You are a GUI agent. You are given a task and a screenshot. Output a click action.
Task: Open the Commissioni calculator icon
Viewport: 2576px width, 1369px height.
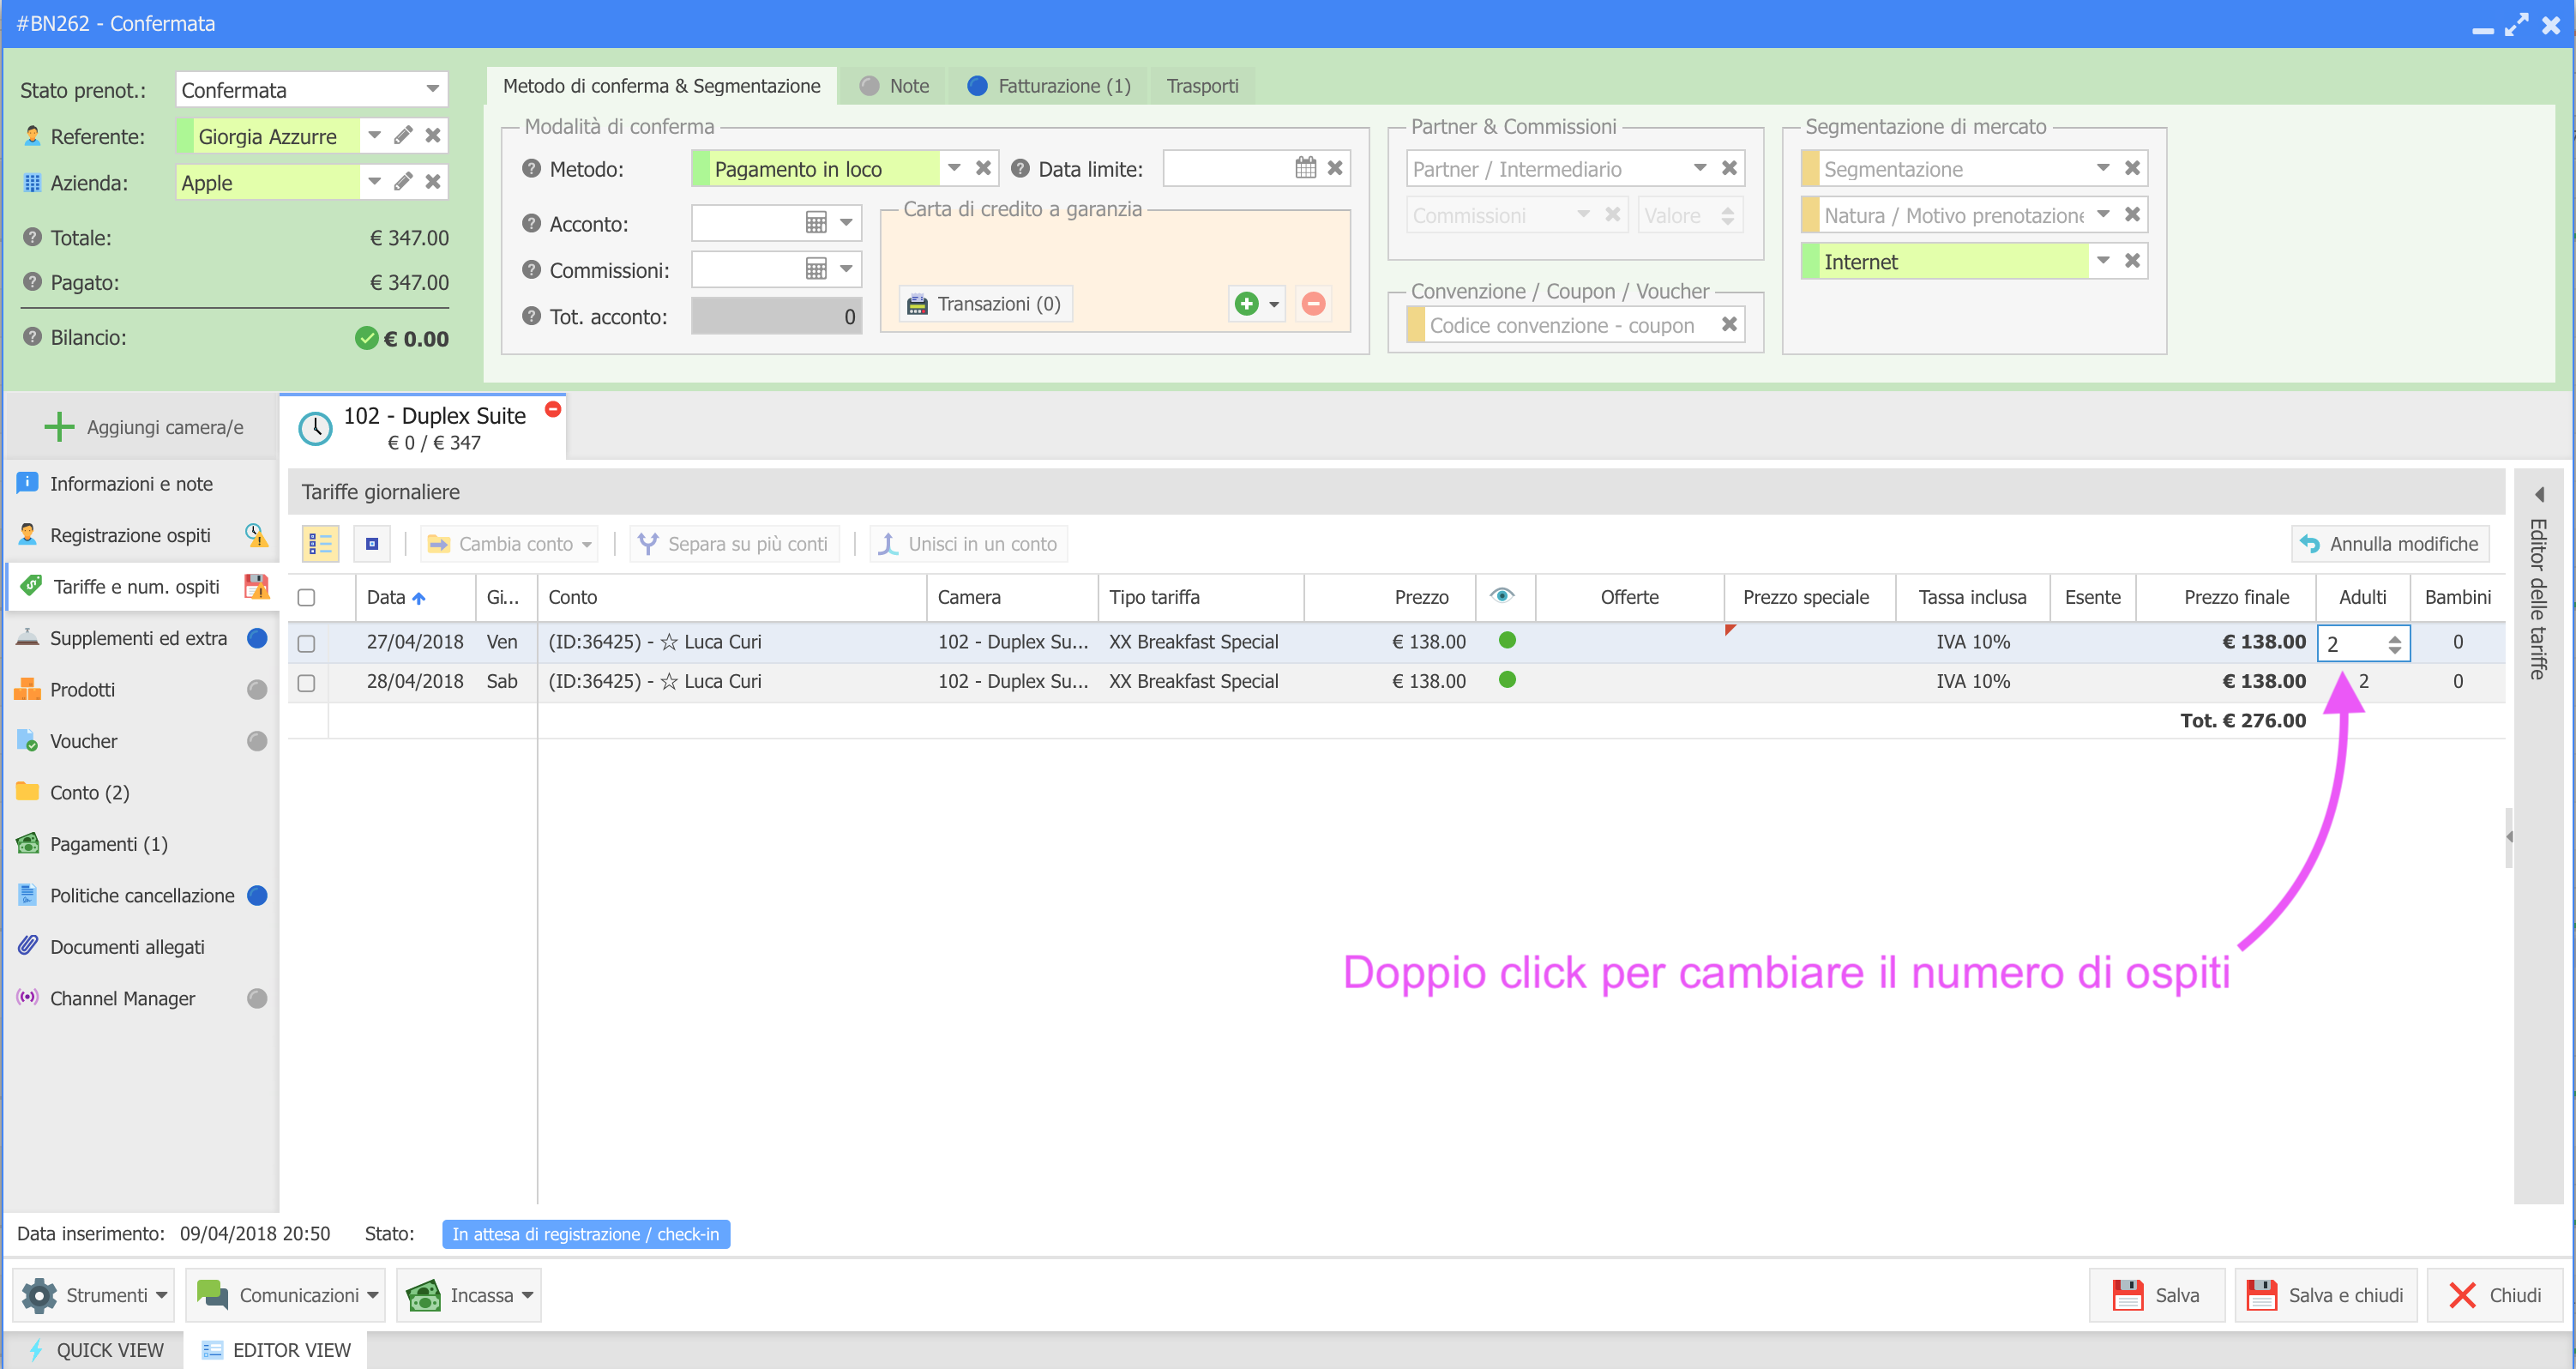[816, 269]
